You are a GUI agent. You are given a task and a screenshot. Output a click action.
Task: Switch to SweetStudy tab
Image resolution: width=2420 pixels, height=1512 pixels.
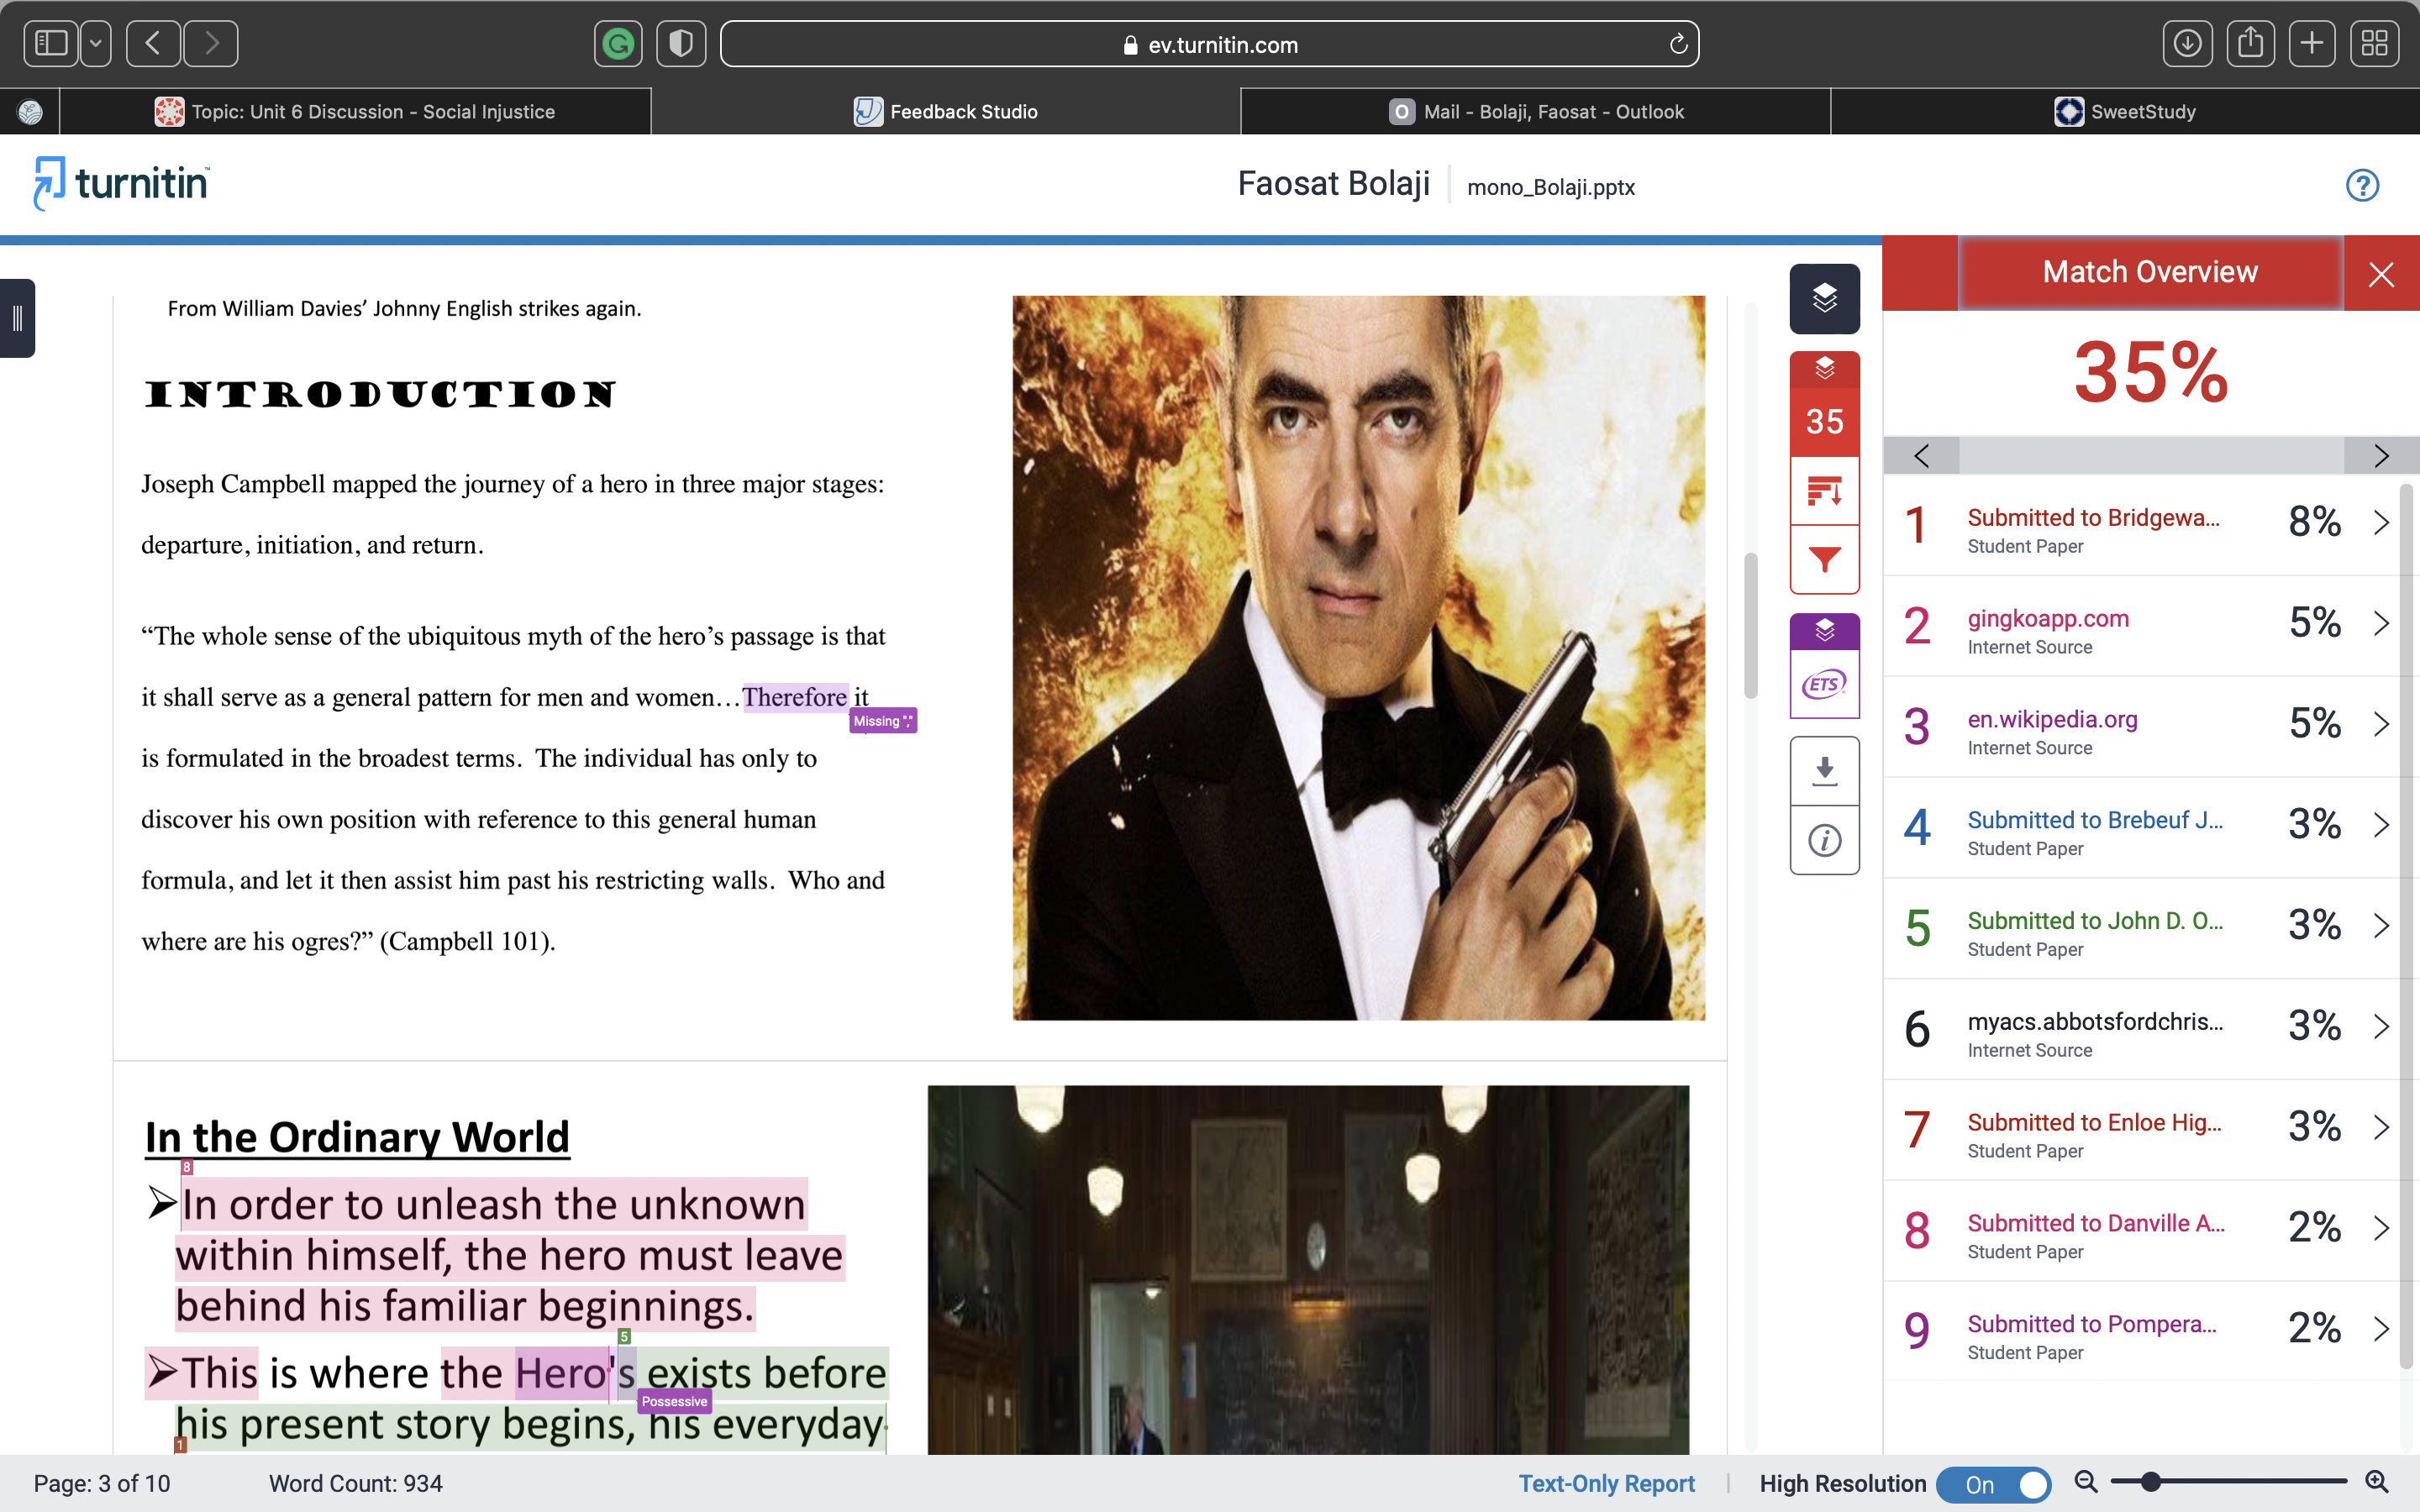2125,112
